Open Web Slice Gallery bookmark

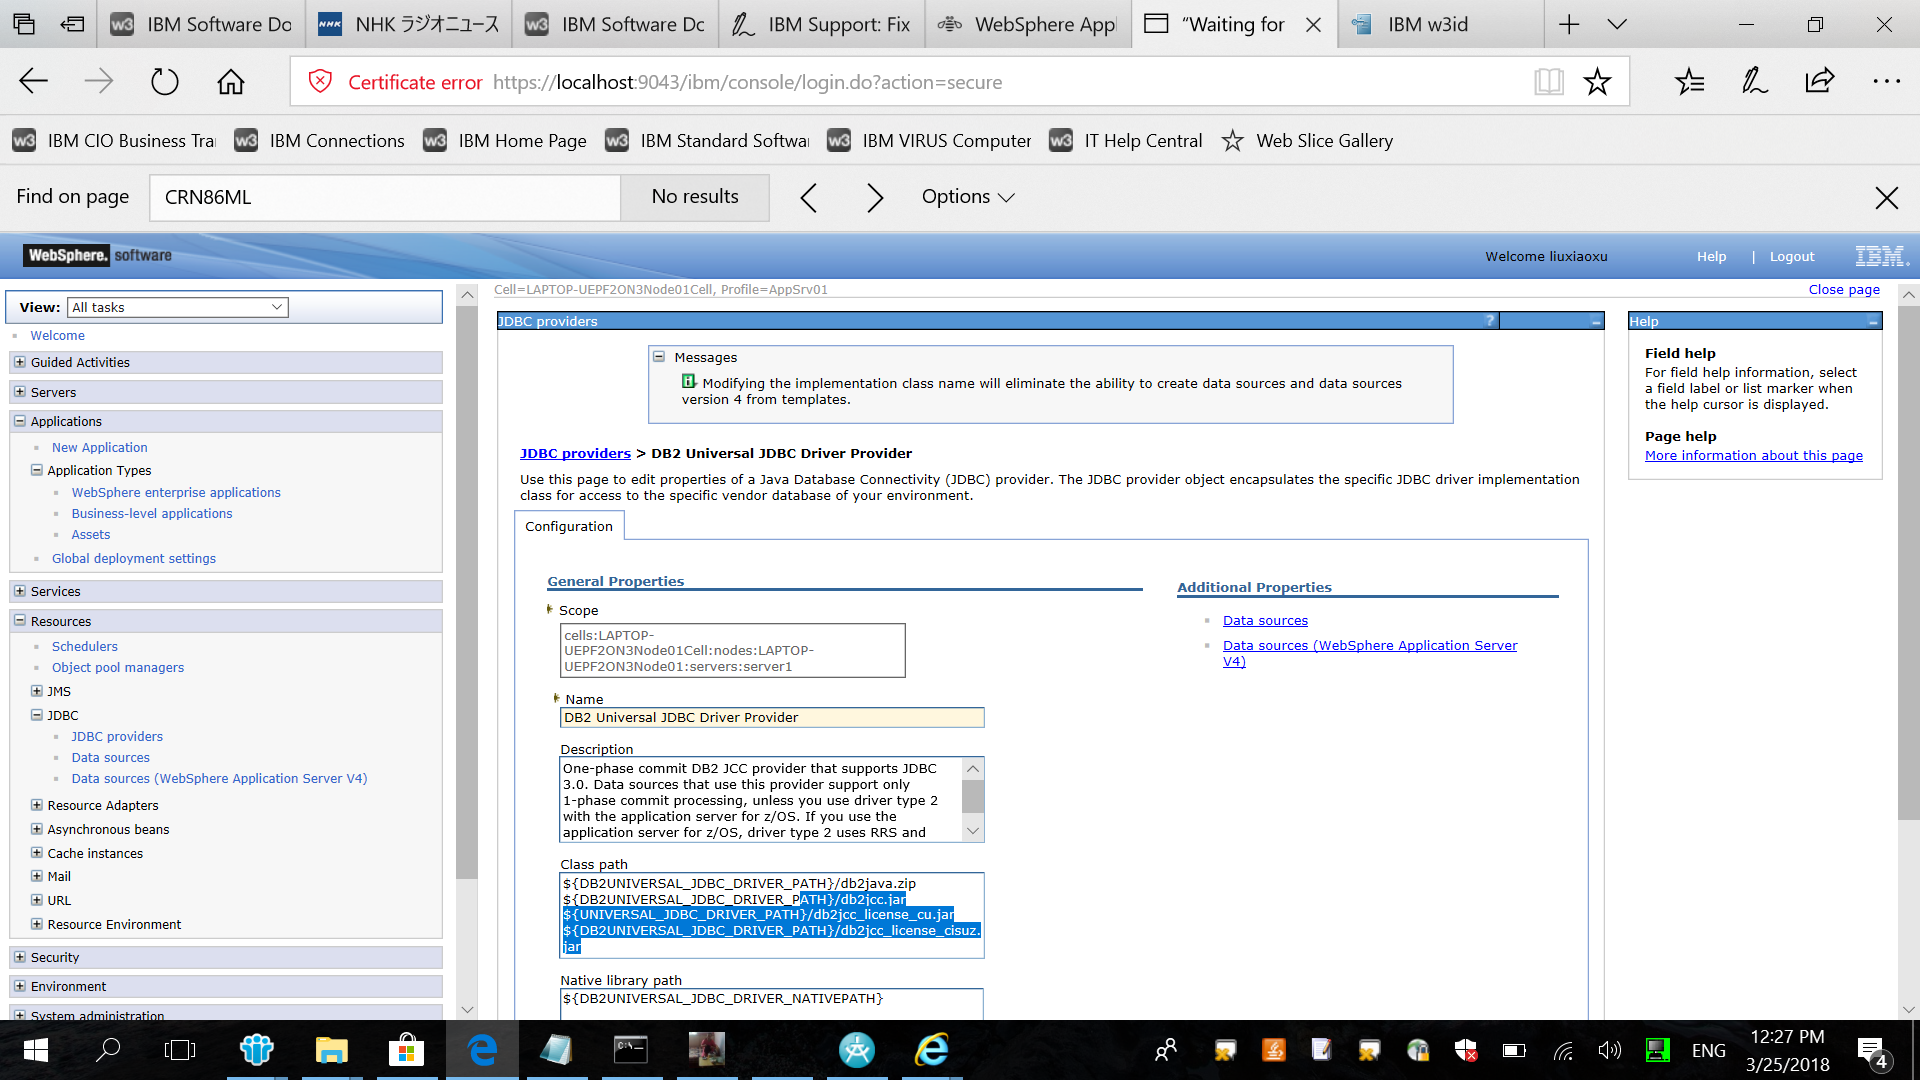click(x=1307, y=141)
